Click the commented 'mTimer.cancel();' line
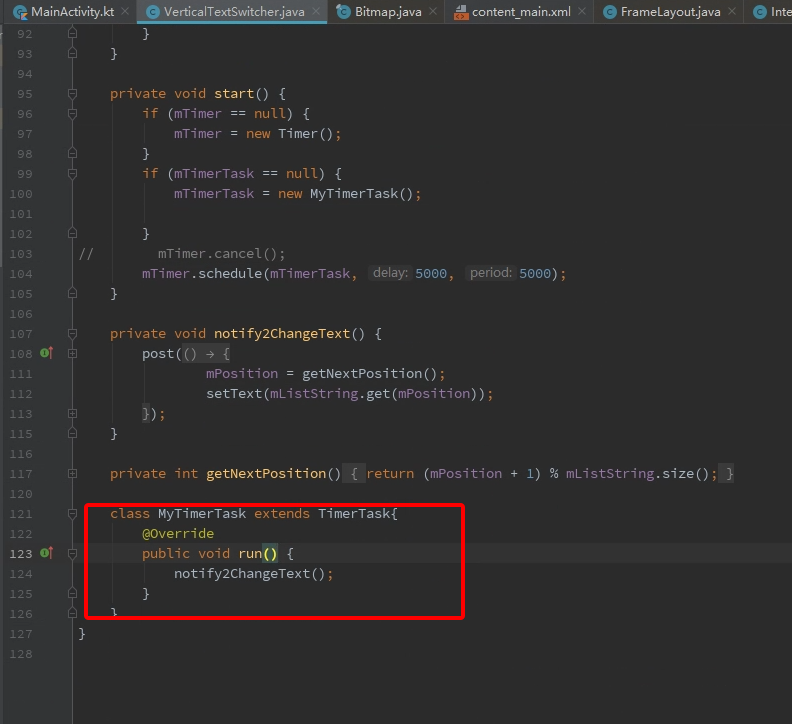The image size is (792, 724). point(221,254)
